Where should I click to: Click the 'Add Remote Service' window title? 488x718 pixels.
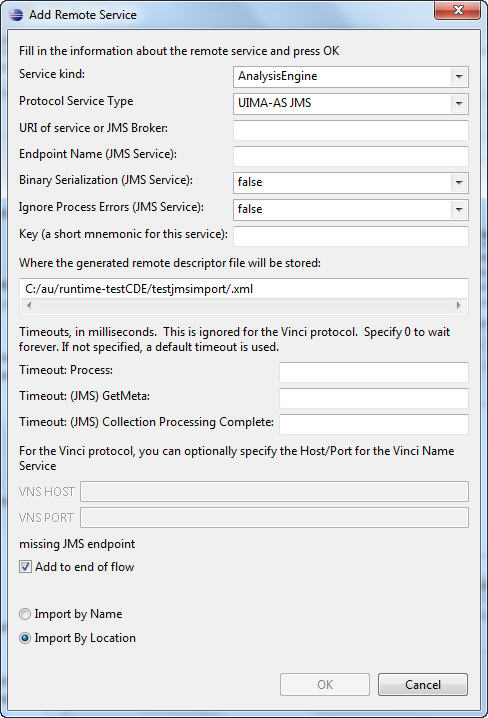click(83, 15)
